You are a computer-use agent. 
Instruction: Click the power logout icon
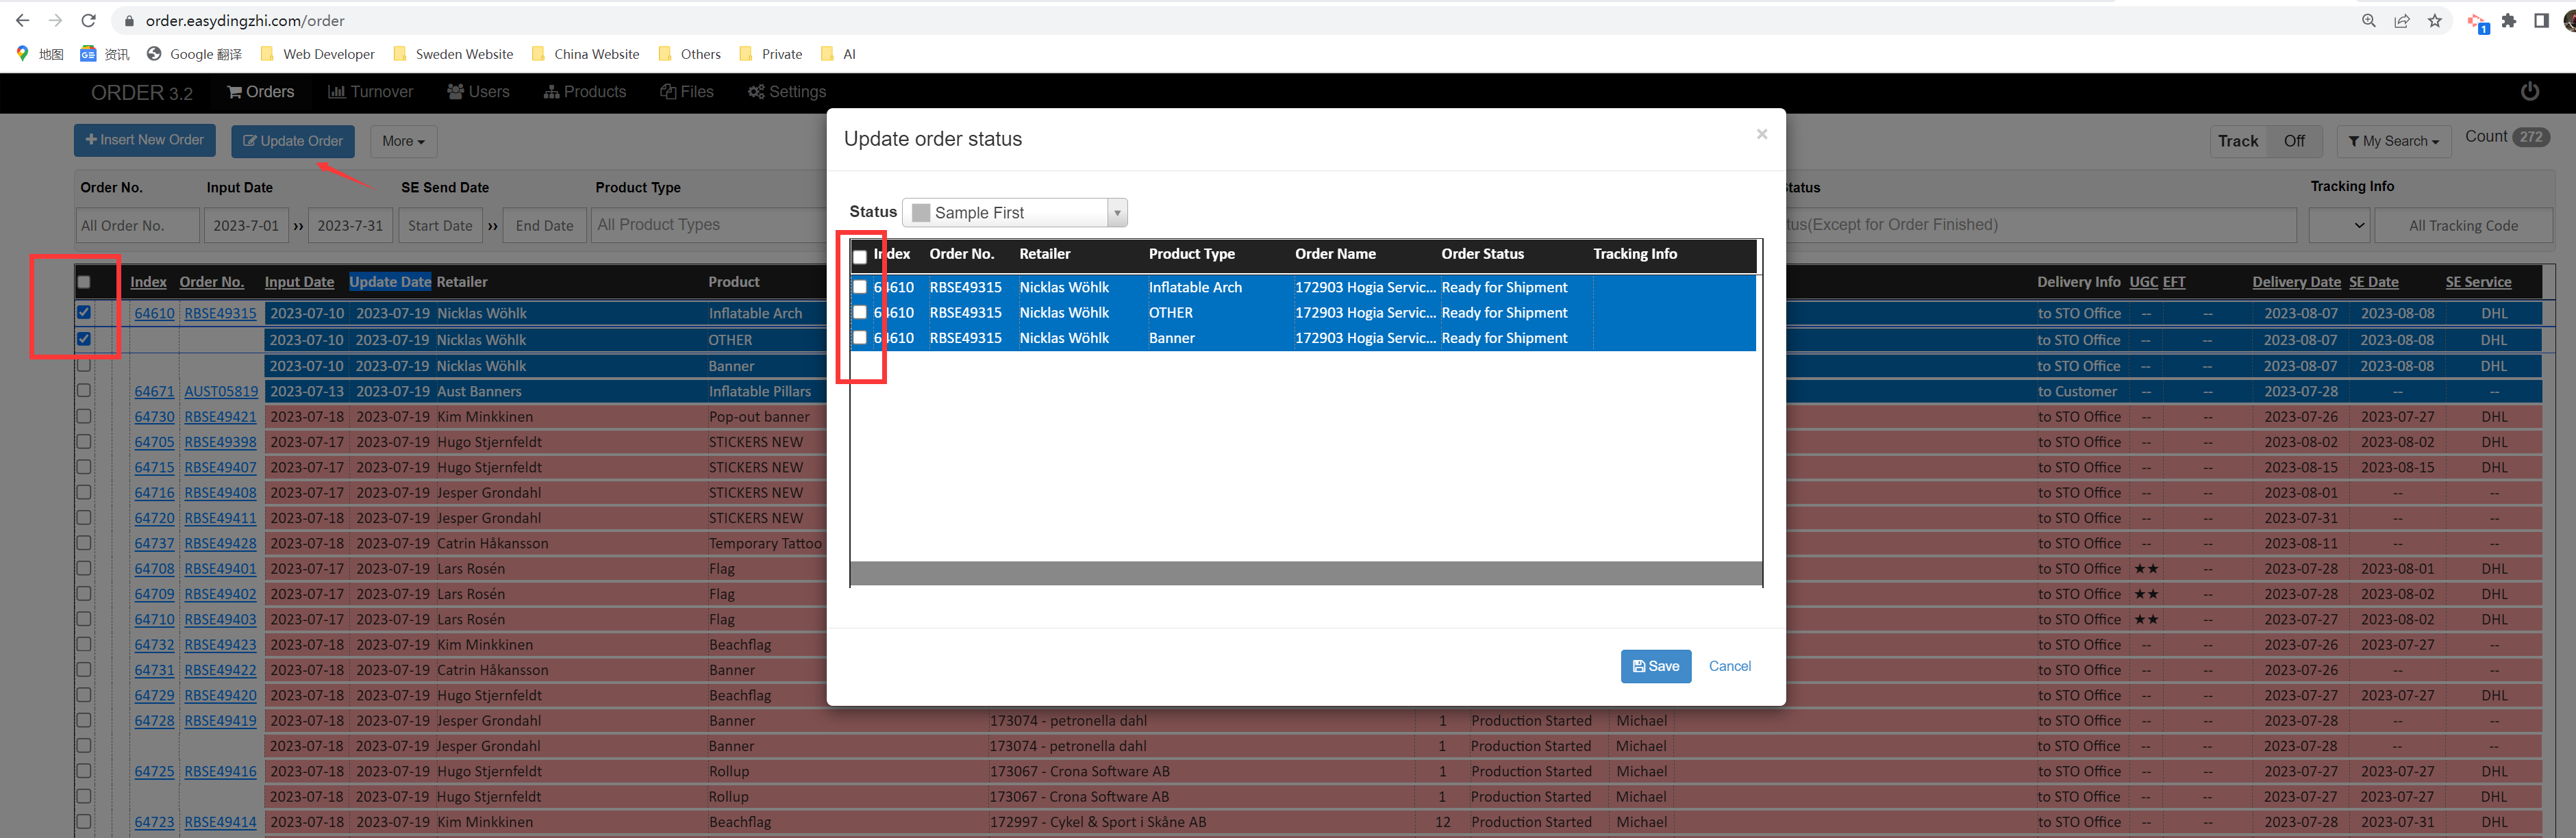2529,92
